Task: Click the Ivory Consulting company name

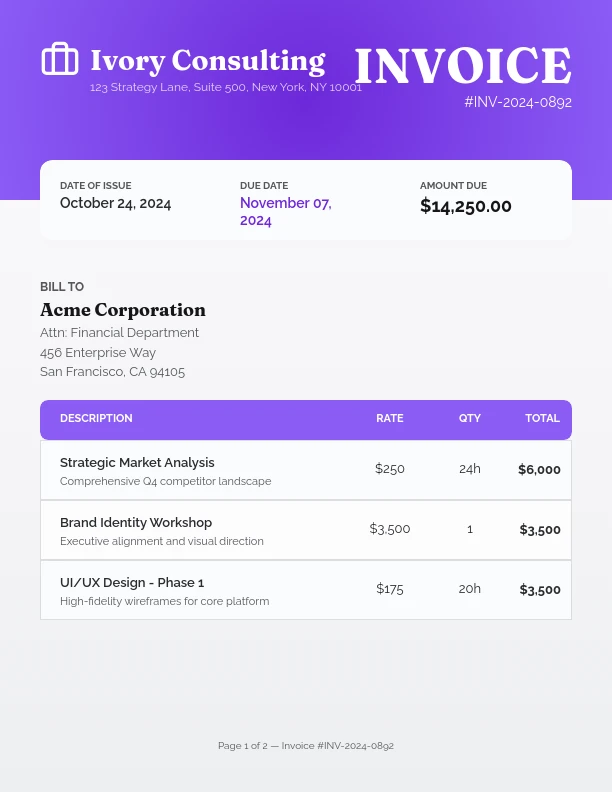Action: pyautogui.click(x=207, y=61)
